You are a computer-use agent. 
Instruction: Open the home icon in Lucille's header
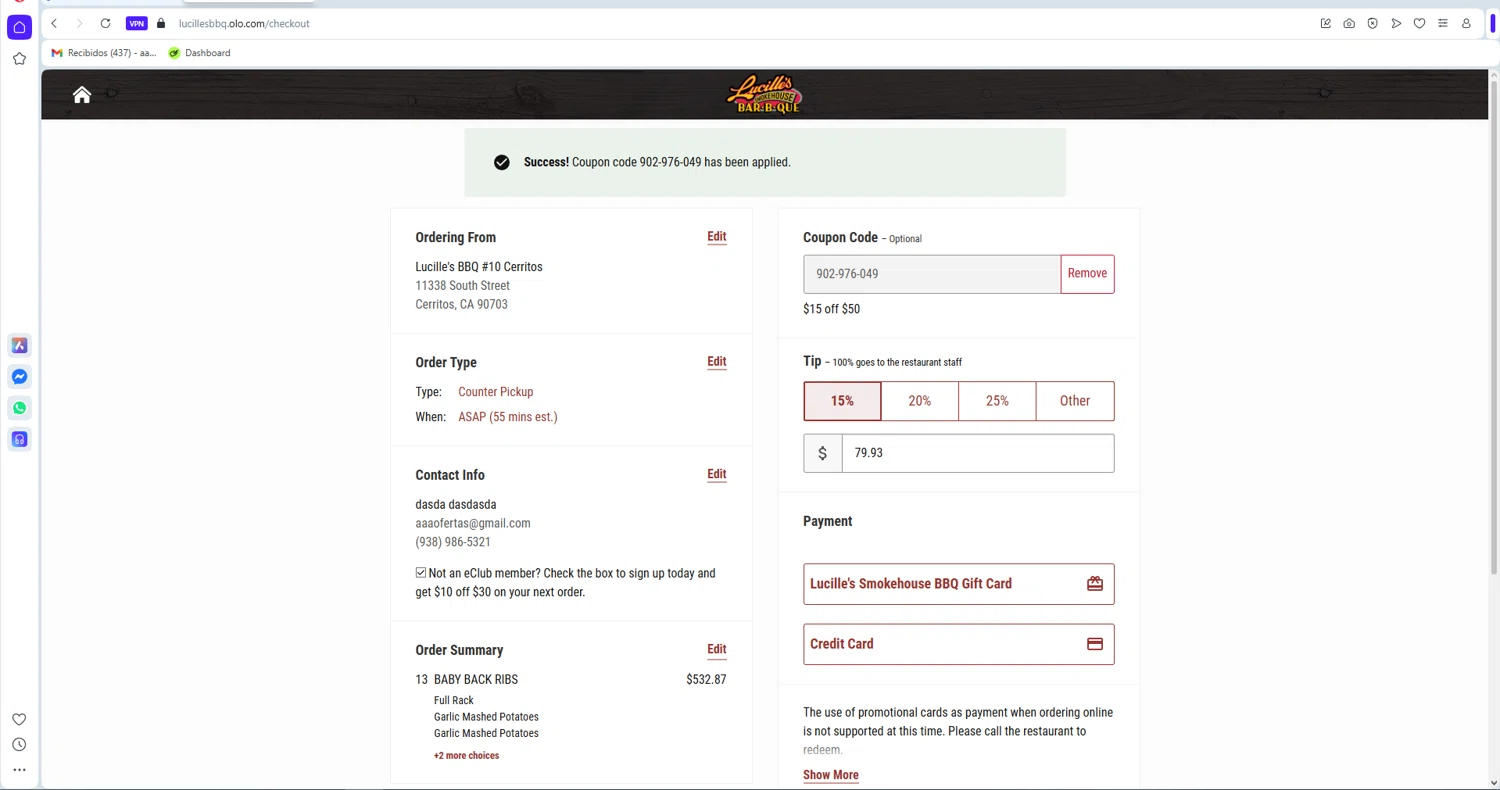(x=82, y=94)
